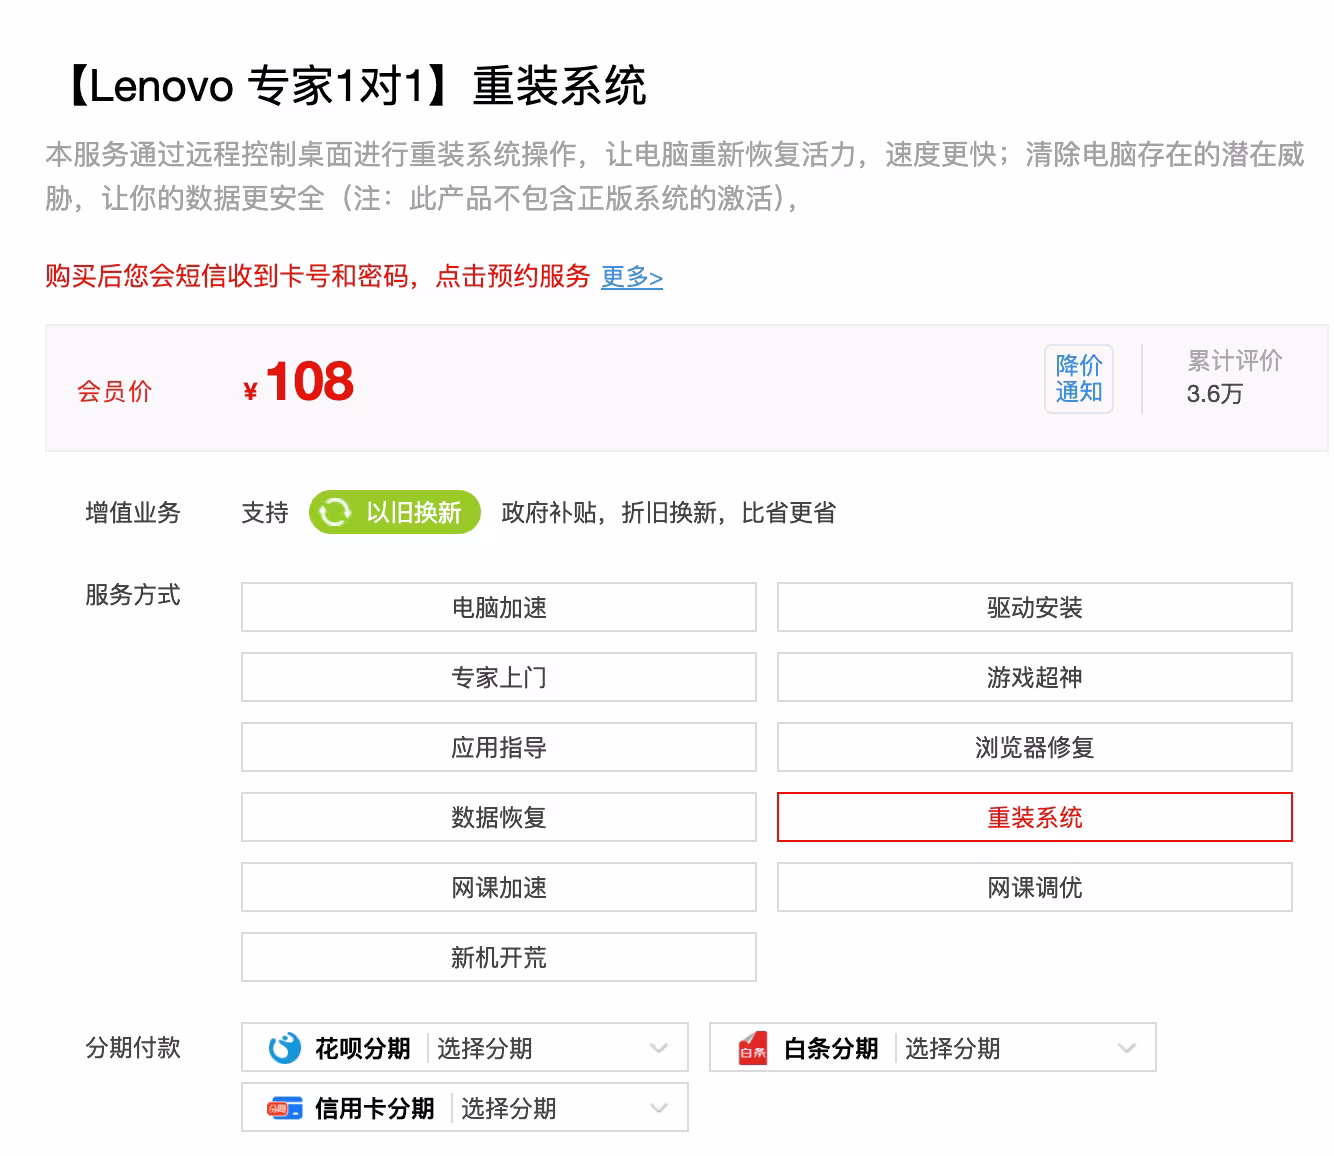Click the 降价通知 price alert button

[1079, 379]
